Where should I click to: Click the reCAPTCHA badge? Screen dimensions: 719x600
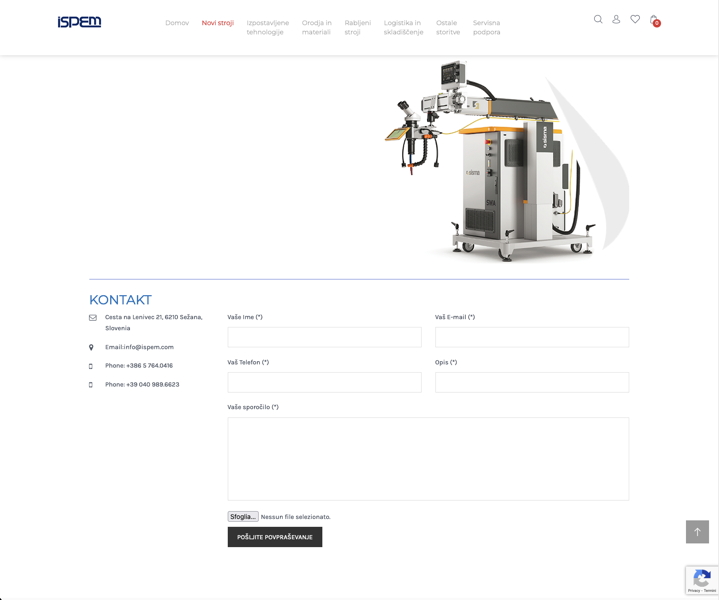[x=702, y=580]
